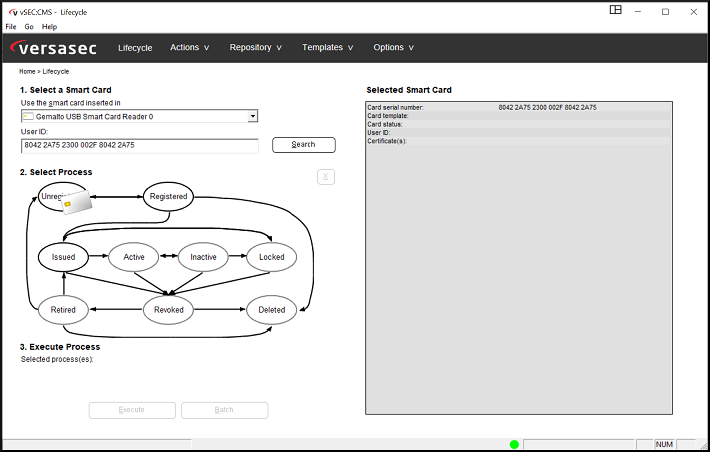This screenshot has height=452, width=710.
Task: Maximize the vSEC:CMS window
Action: [x=665, y=12]
